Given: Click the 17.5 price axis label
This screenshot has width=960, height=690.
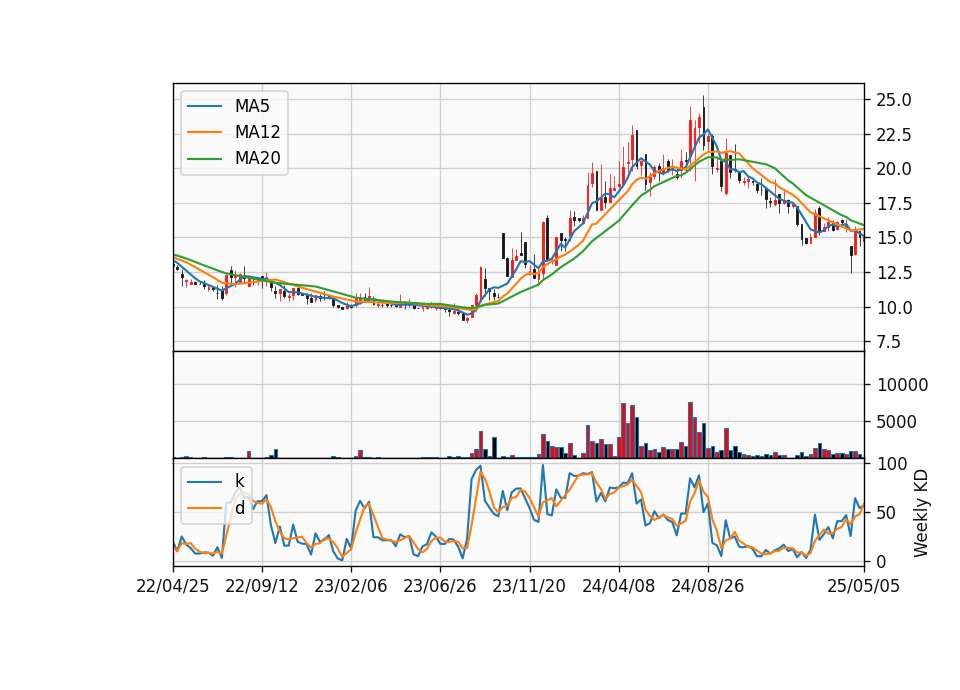Looking at the screenshot, I should point(894,204).
